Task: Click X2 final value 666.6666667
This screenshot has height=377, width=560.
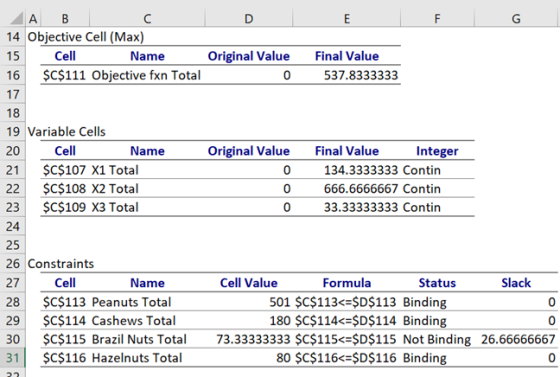Action: (361, 188)
